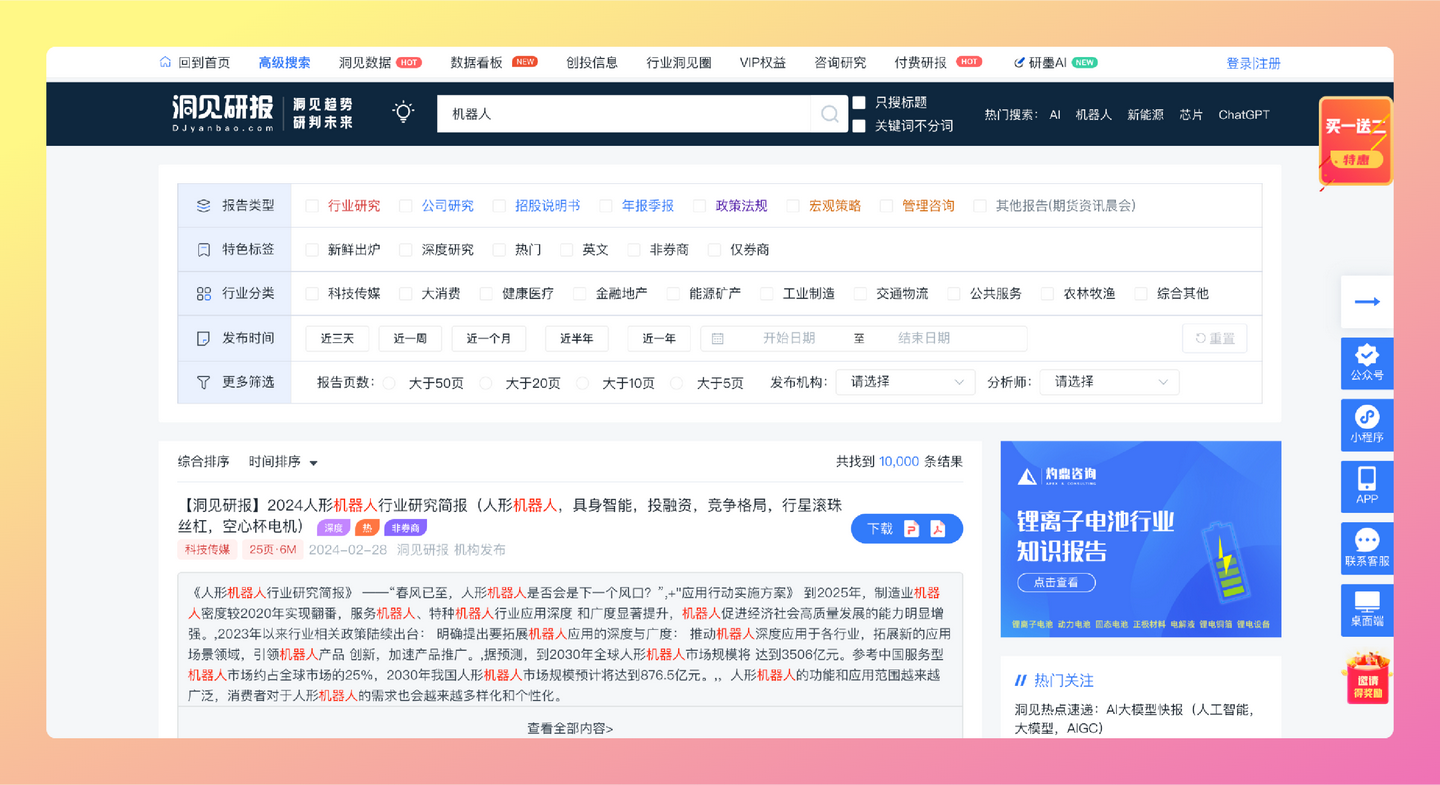Open 创投信息 navigation item
This screenshot has width=1440, height=785.
(592, 63)
